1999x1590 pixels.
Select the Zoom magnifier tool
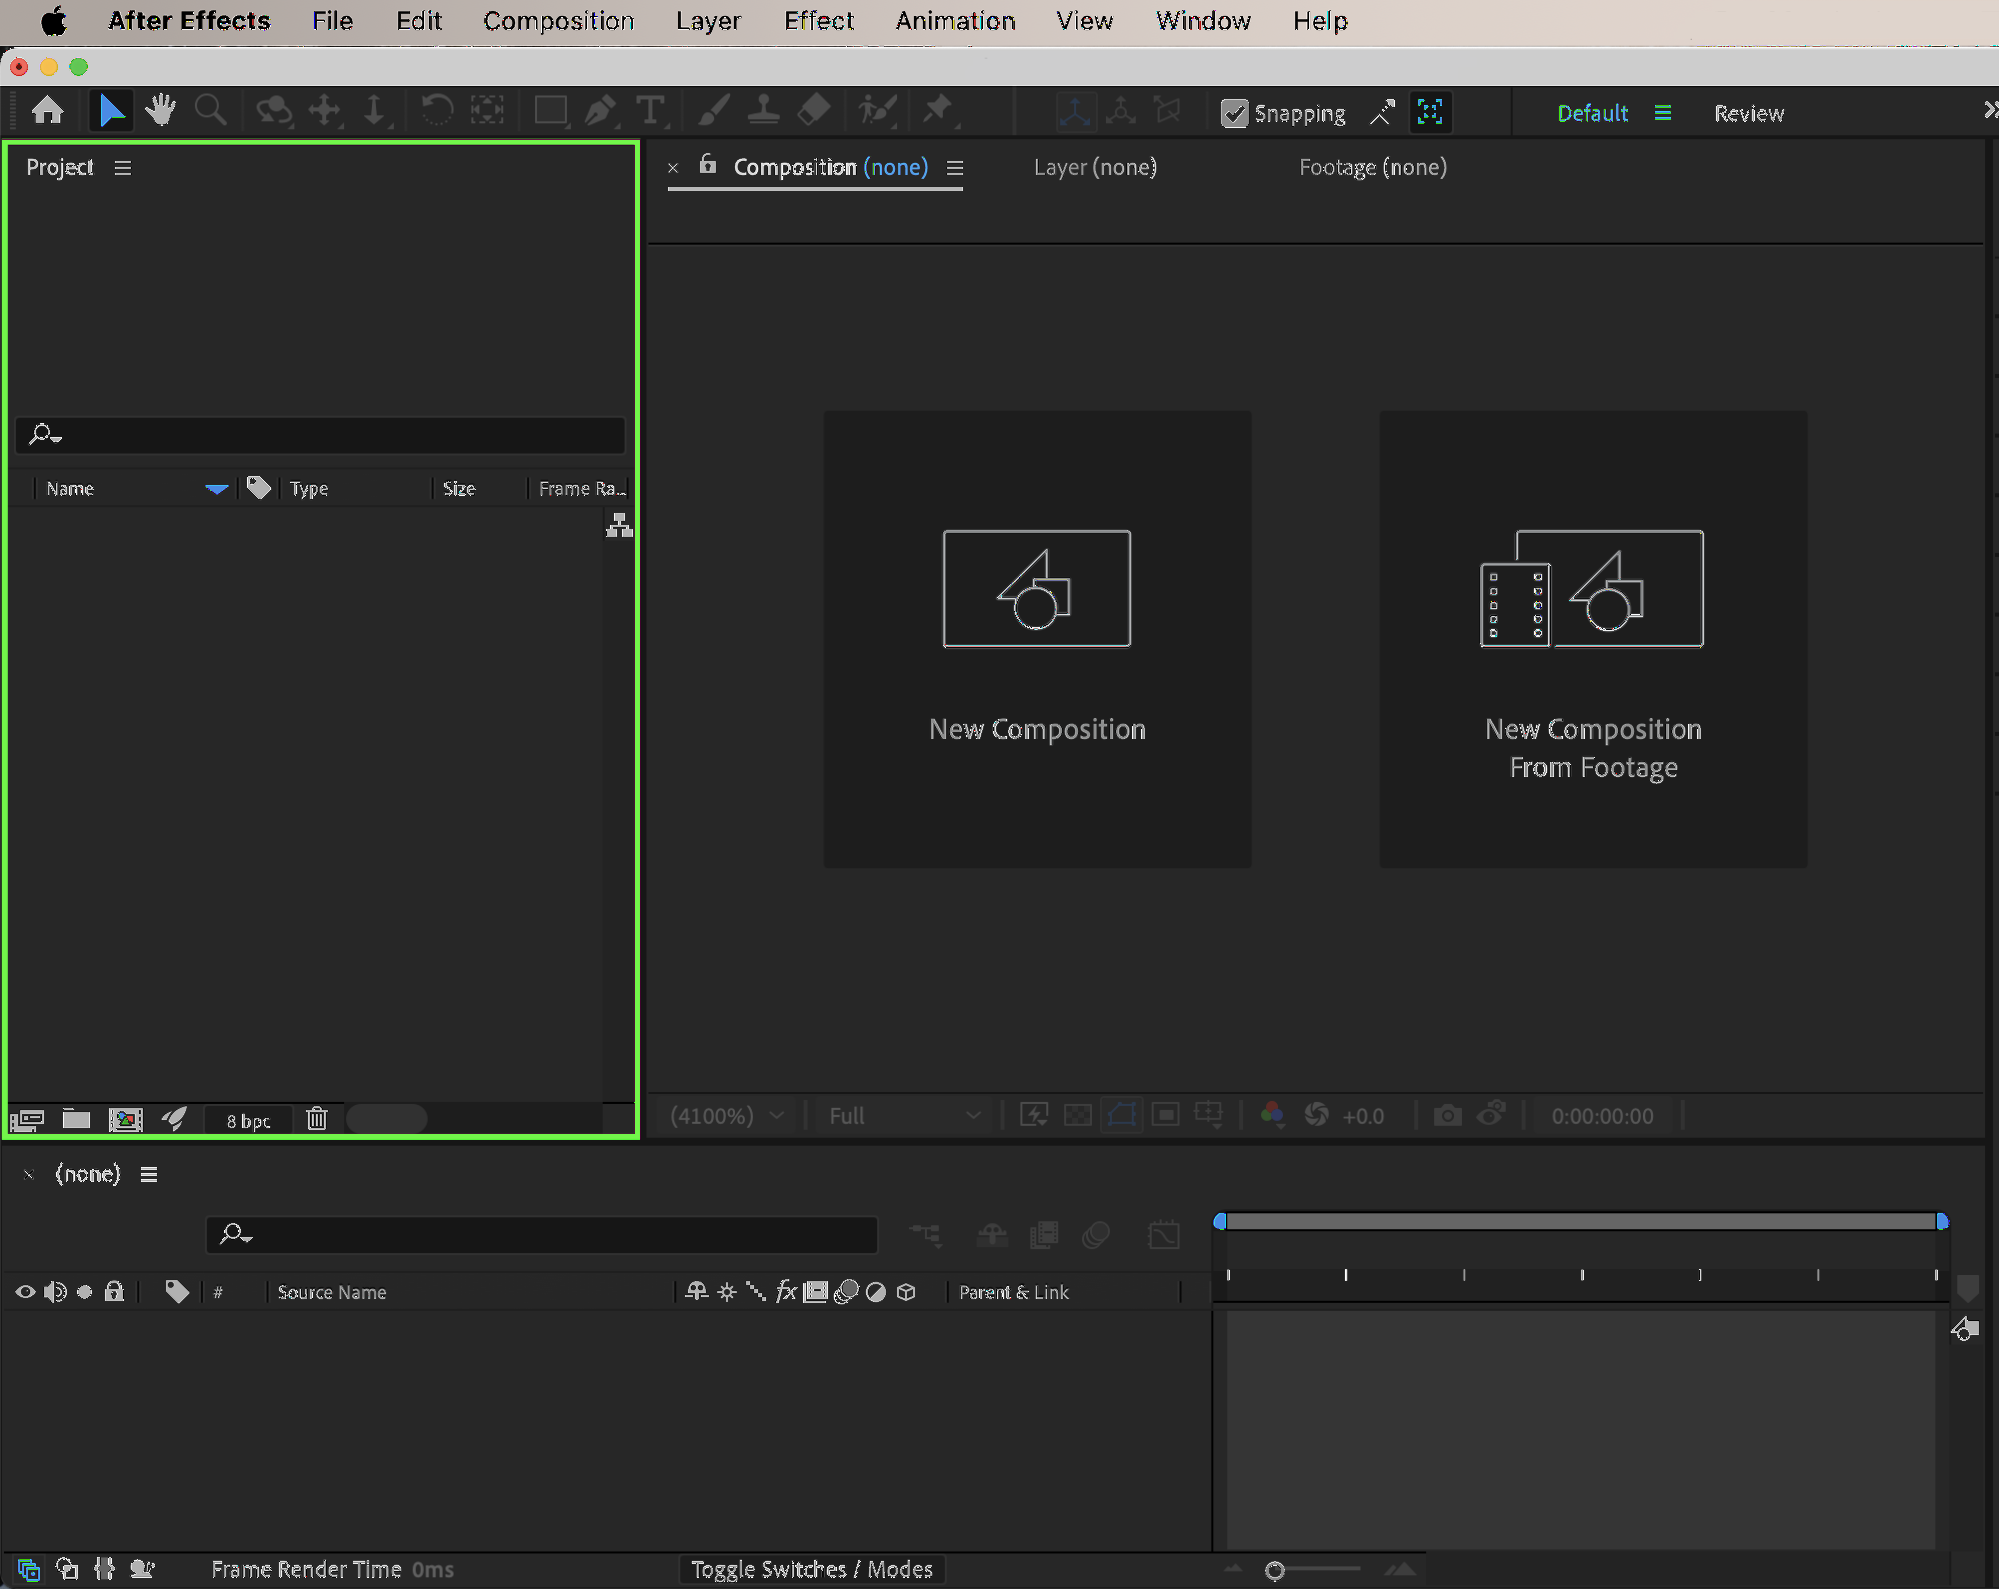pyautogui.click(x=210, y=110)
